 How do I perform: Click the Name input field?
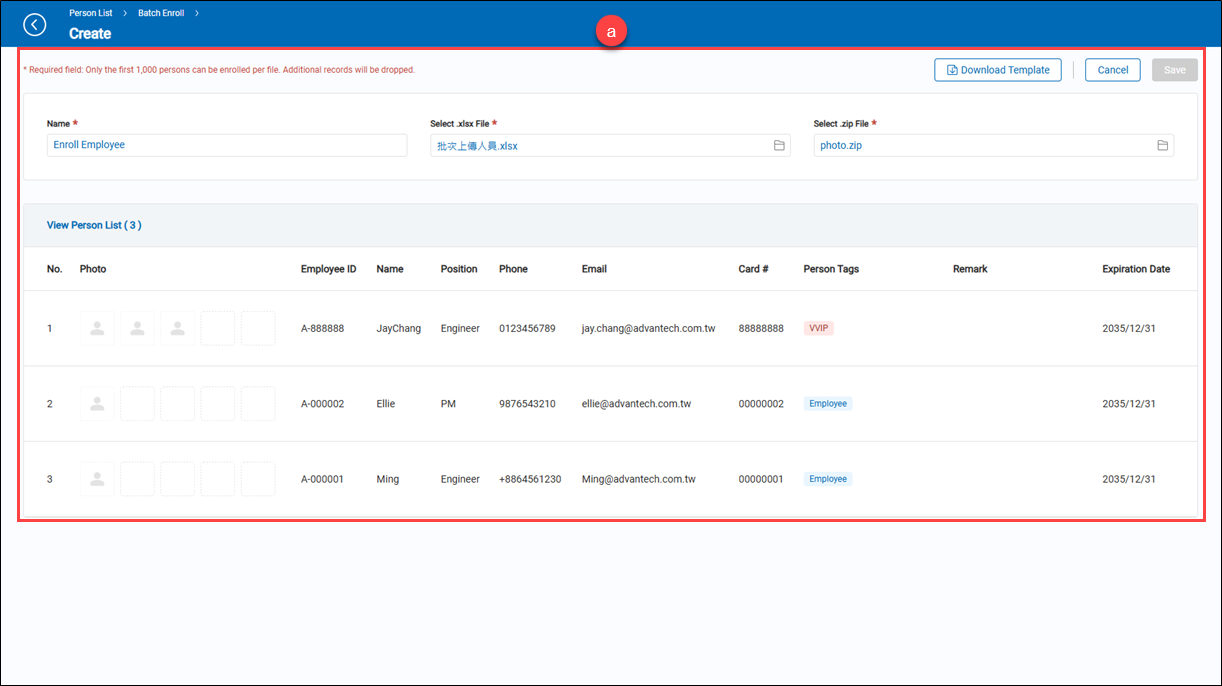227,146
